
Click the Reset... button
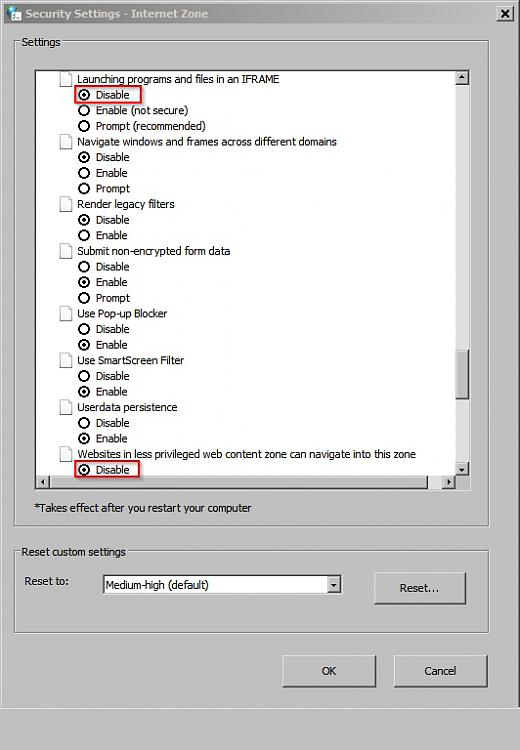click(x=420, y=588)
